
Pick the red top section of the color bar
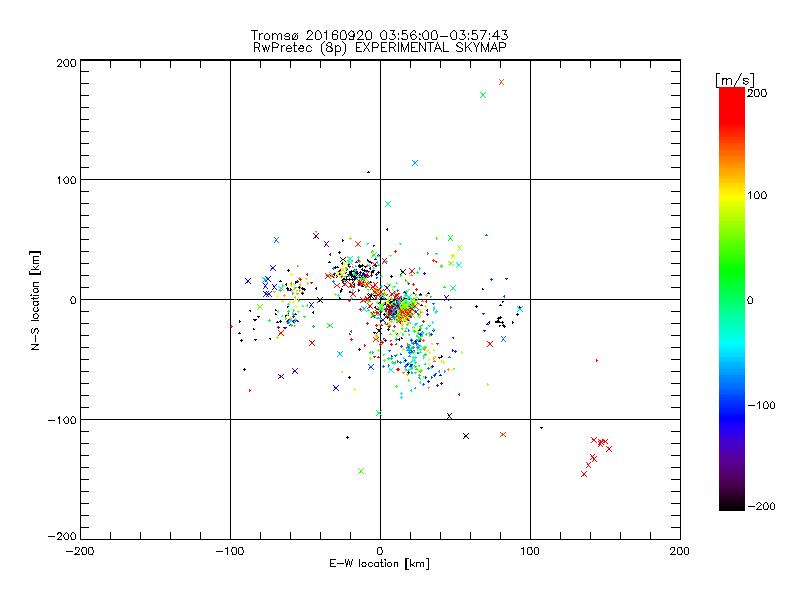pyautogui.click(x=732, y=105)
